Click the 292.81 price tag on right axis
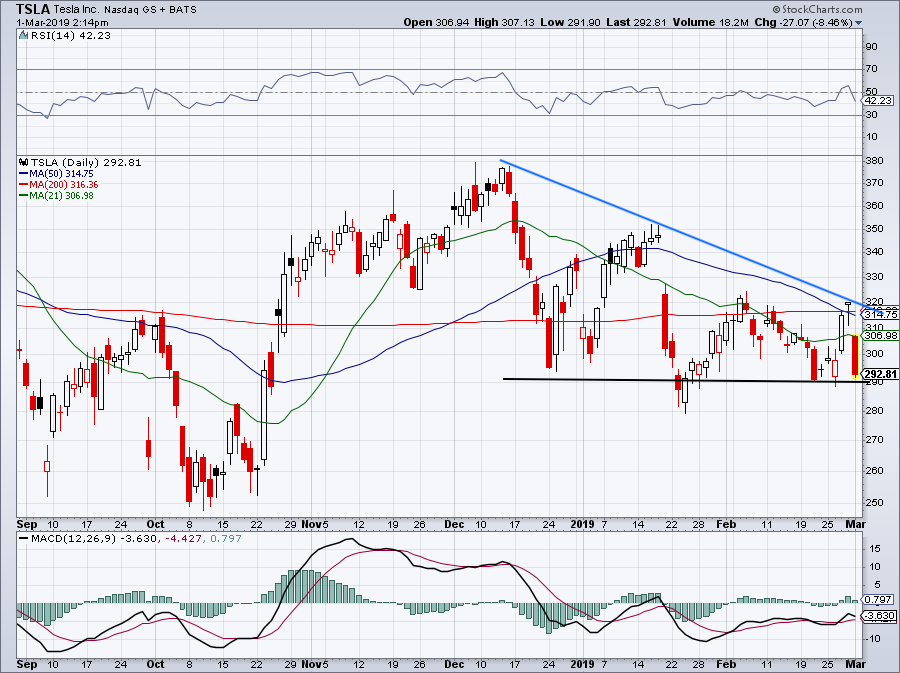The width and height of the screenshot is (900, 673). coord(880,375)
